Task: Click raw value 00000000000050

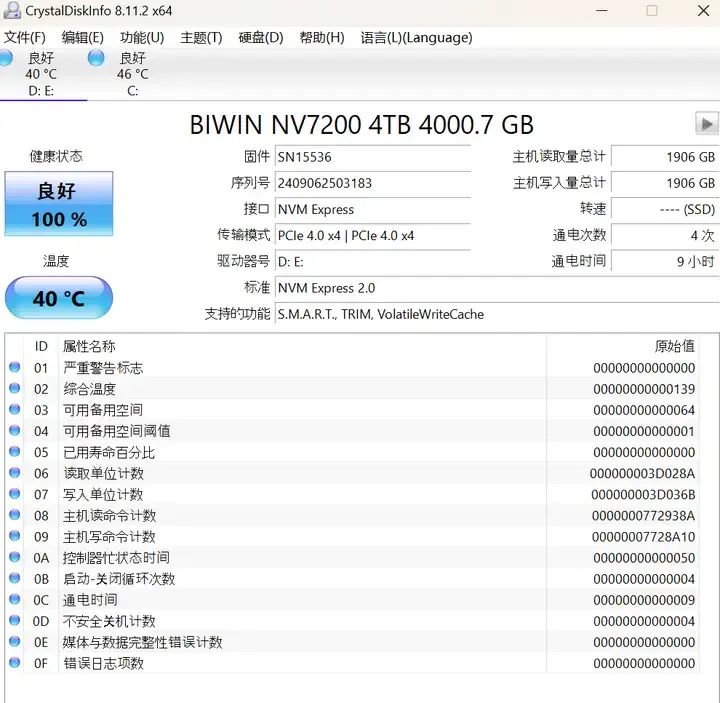Action: (644, 558)
